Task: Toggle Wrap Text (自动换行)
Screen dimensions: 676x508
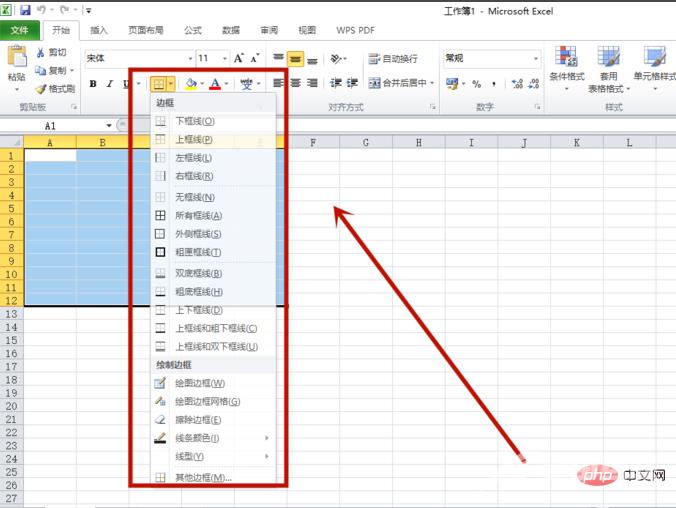Action: click(392, 59)
